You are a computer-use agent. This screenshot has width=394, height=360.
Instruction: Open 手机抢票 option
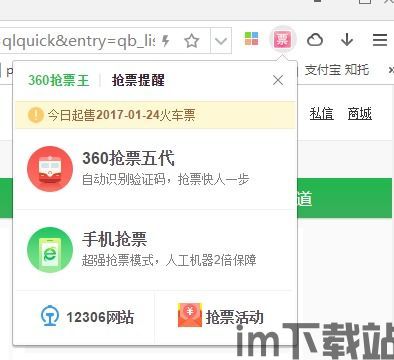click(x=115, y=239)
